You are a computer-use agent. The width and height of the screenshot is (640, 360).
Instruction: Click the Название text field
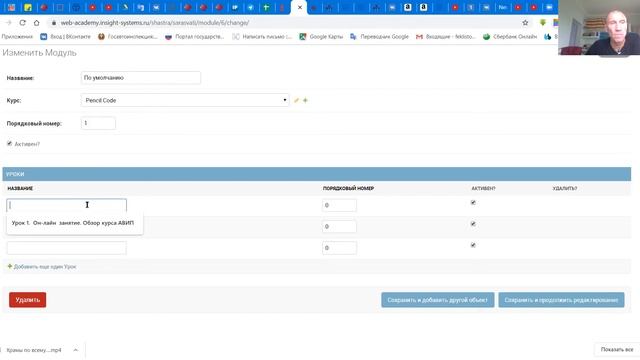(141, 78)
